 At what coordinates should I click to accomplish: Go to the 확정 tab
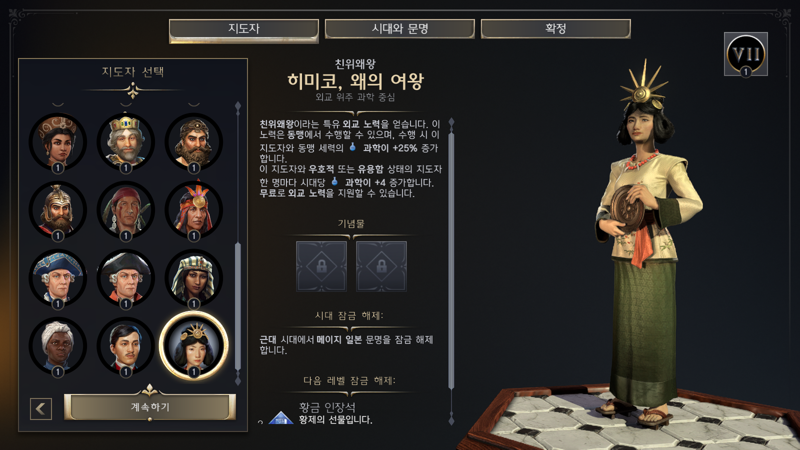coord(556,29)
